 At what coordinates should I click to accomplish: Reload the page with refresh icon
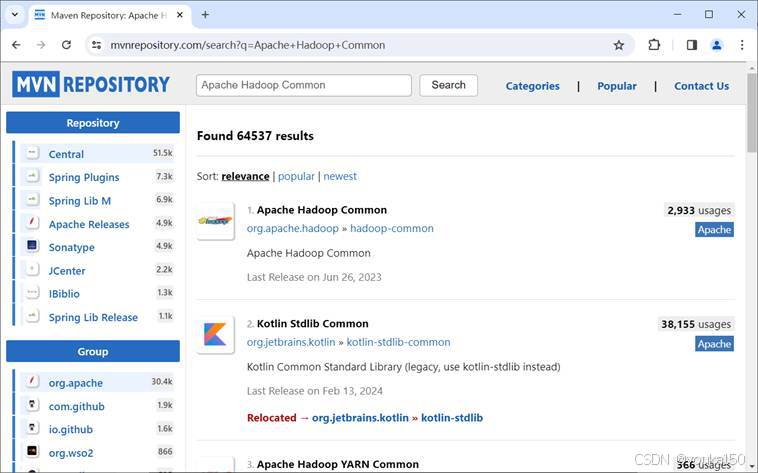pyautogui.click(x=66, y=45)
